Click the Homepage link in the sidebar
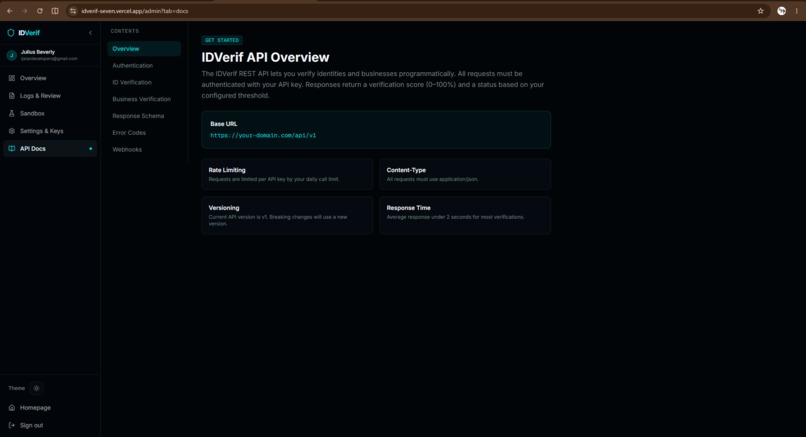Screen dimensions: 806x437 50,408
